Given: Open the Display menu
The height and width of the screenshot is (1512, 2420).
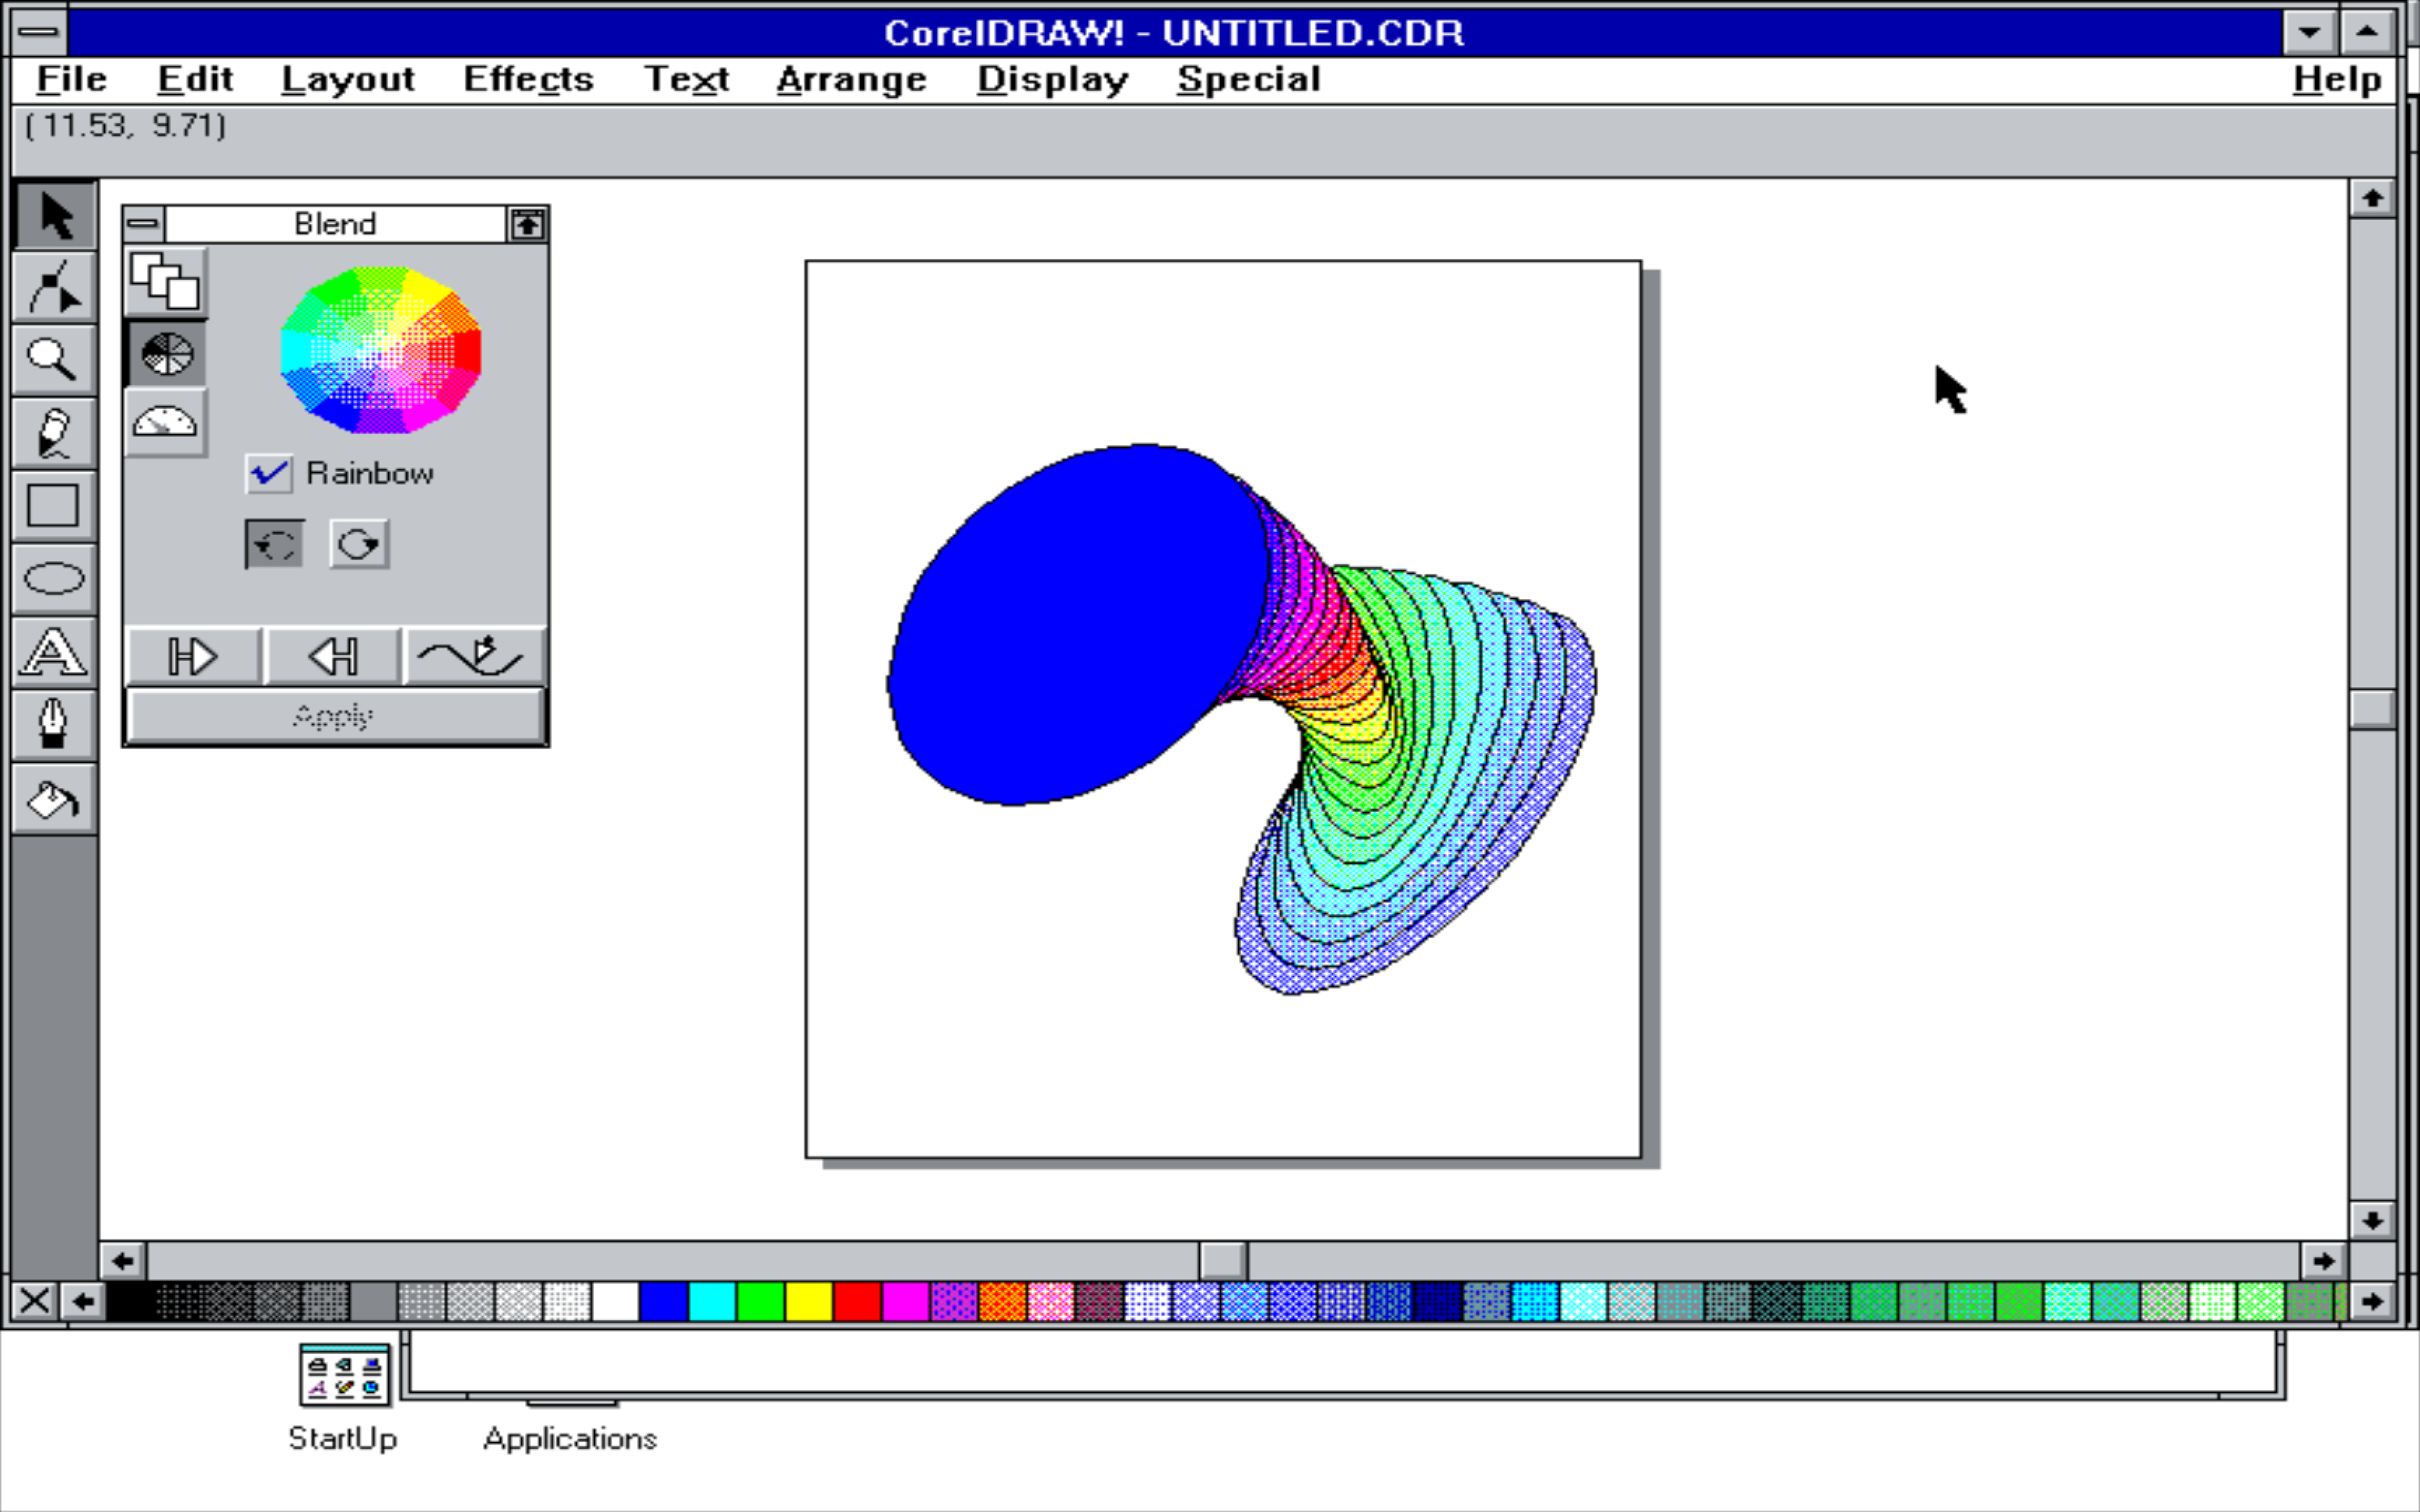Looking at the screenshot, I should pos(1053,79).
